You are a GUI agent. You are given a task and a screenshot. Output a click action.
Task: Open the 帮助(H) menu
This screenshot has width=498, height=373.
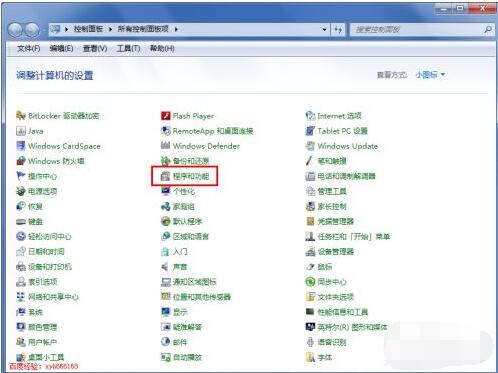click(x=162, y=49)
